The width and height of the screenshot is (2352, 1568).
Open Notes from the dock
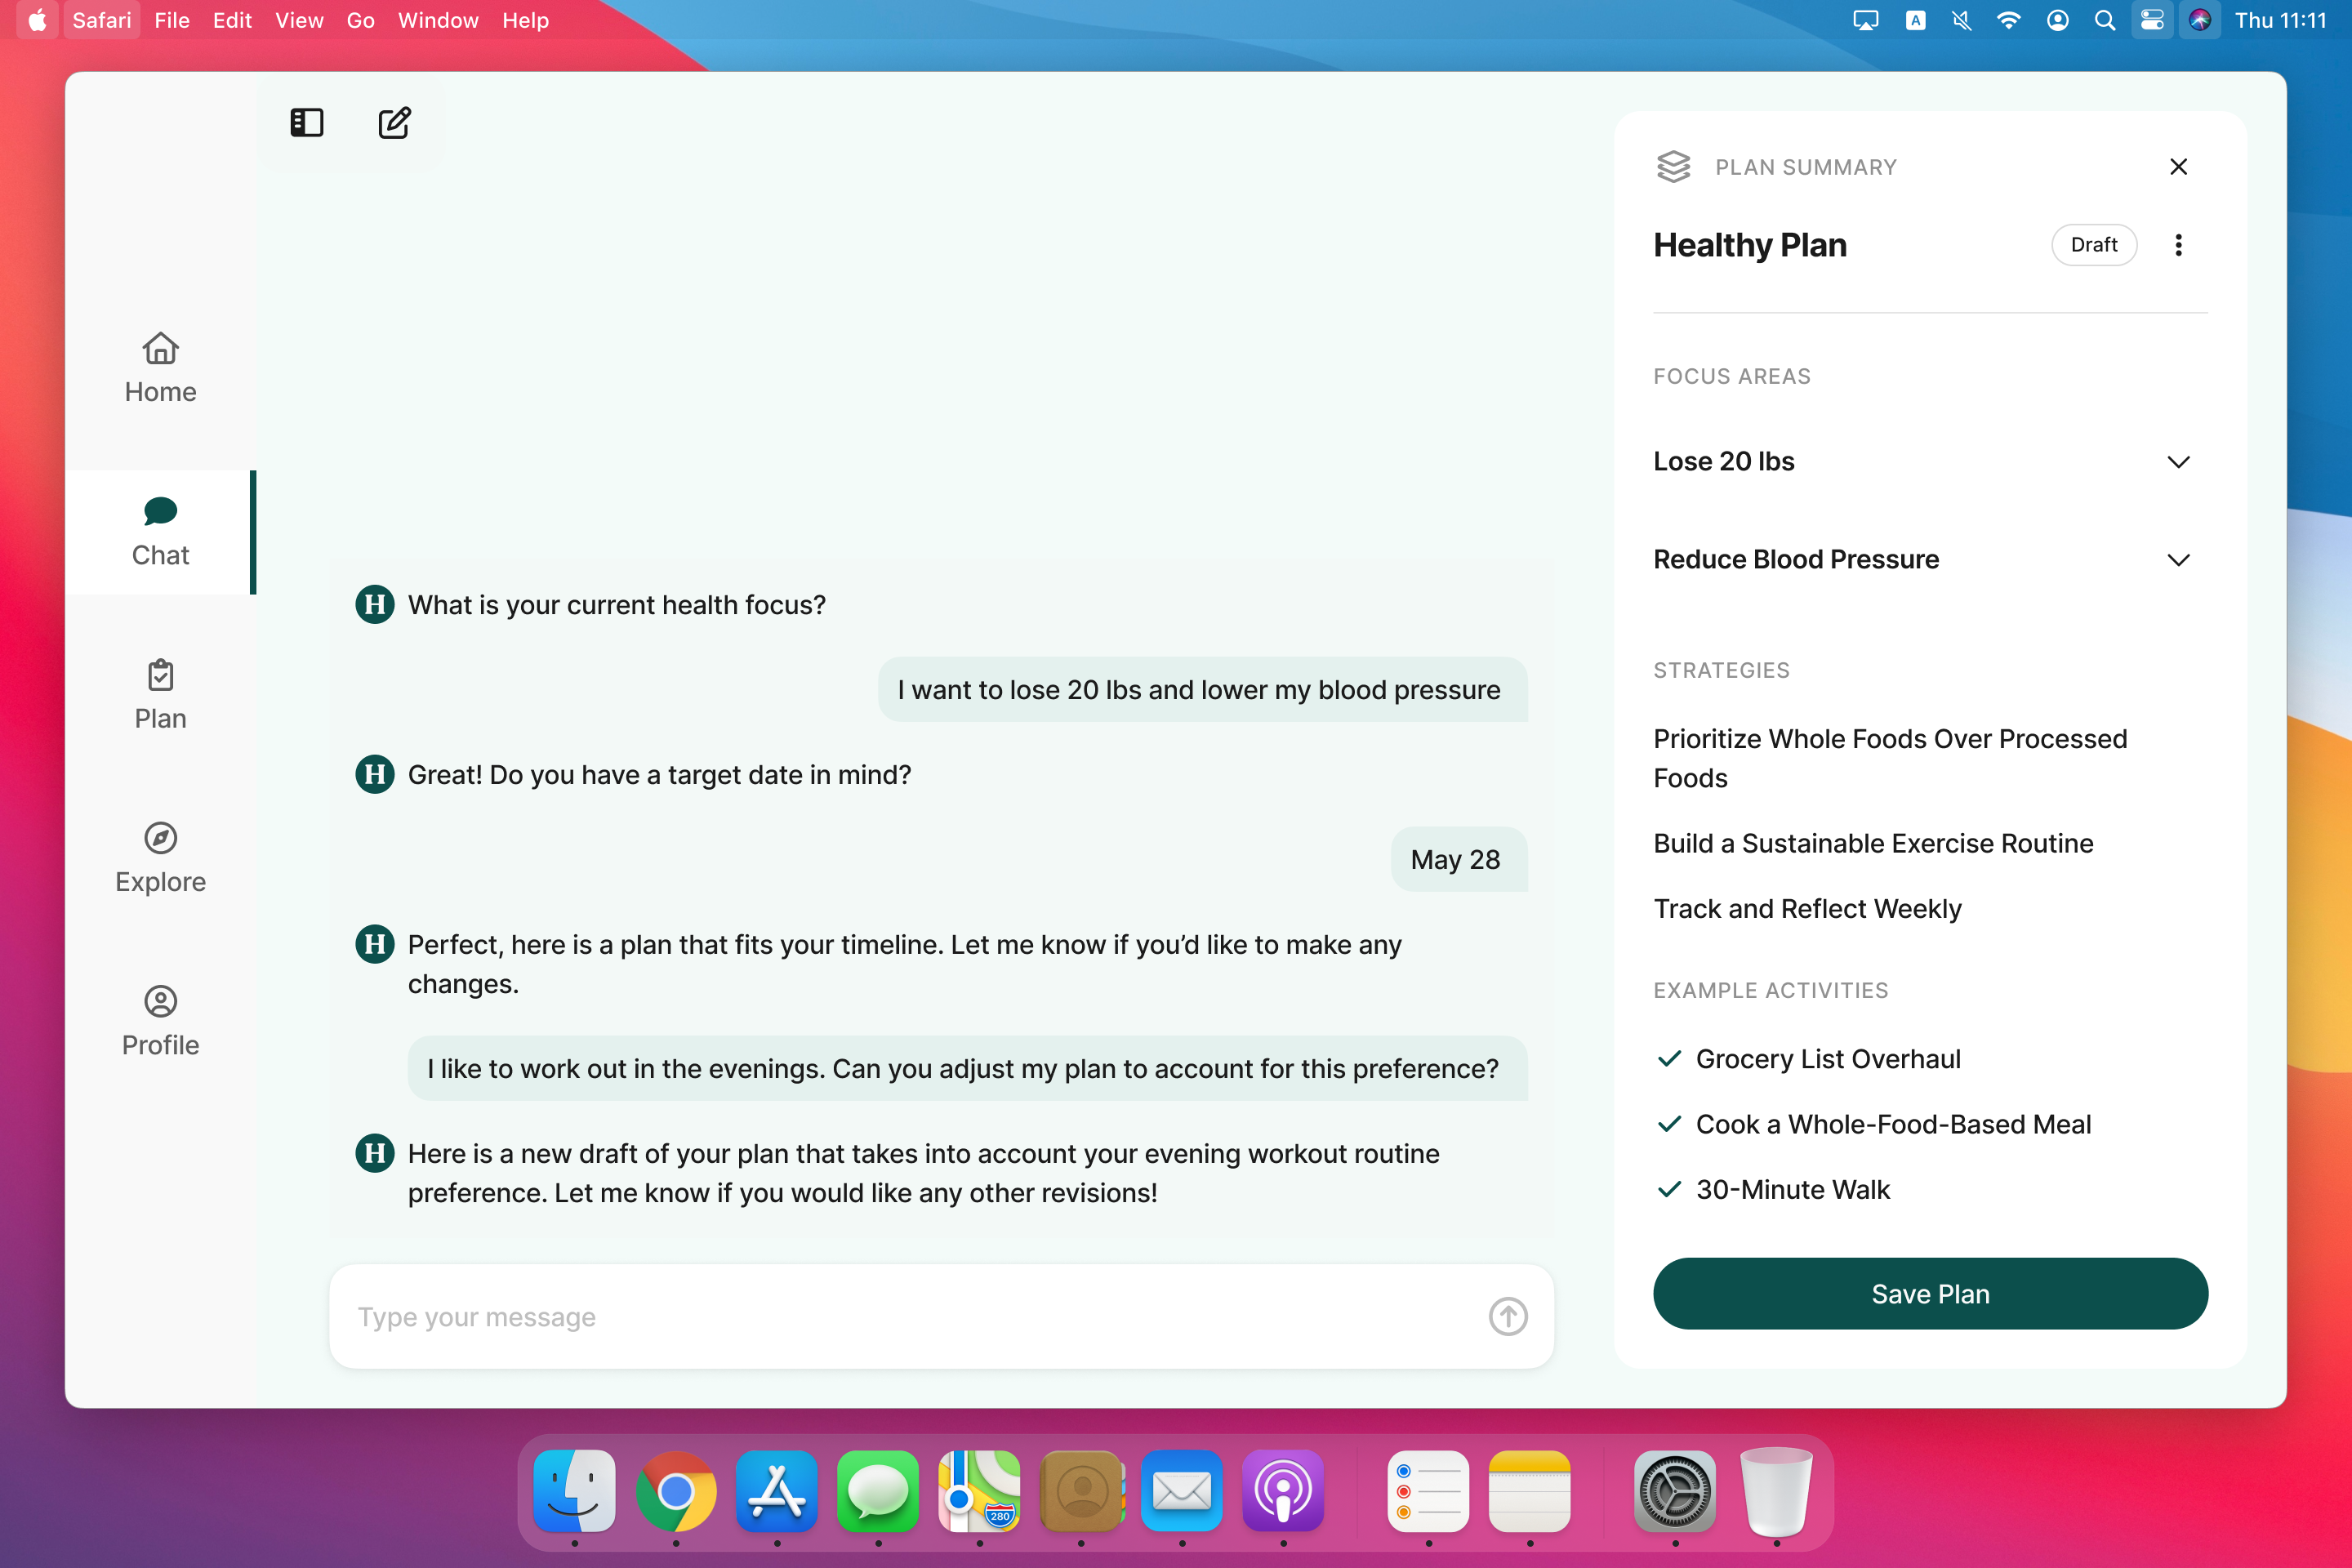click(x=1530, y=1491)
